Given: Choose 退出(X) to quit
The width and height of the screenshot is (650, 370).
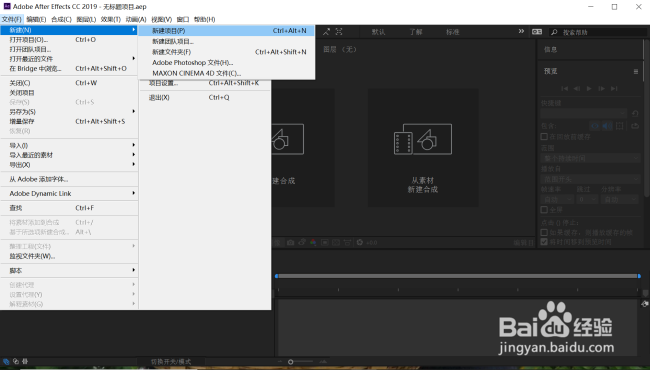Looking at the screenshot, I should pos(205,97).
